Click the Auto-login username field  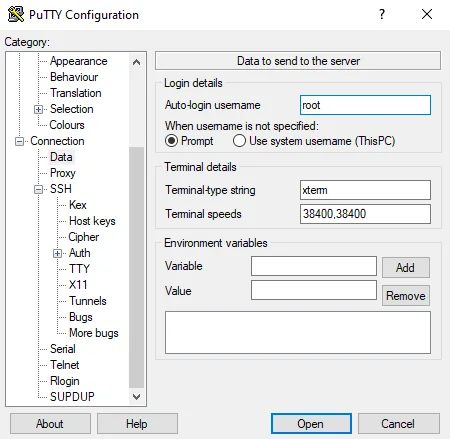coord(365,105)
